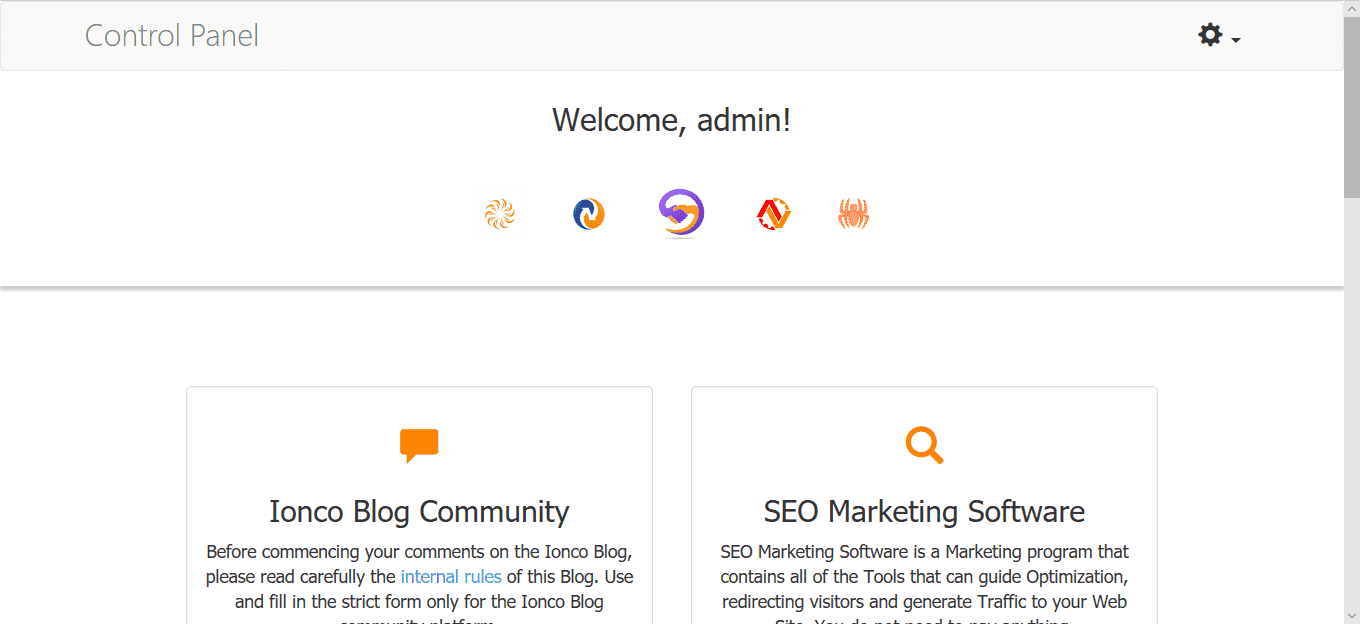Viewport: 1360px width, 624px height.
Task: Select the red AV diamond logo
Action: point(774,213)
